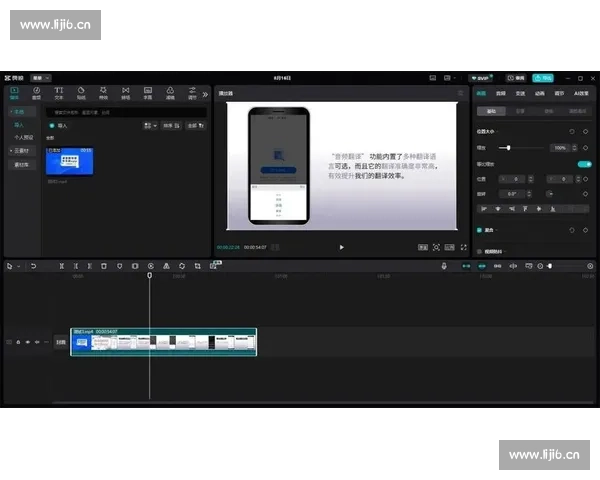Switch to the AI effects tab
This screenshot has width=600, height=480.
pos(581,93)
